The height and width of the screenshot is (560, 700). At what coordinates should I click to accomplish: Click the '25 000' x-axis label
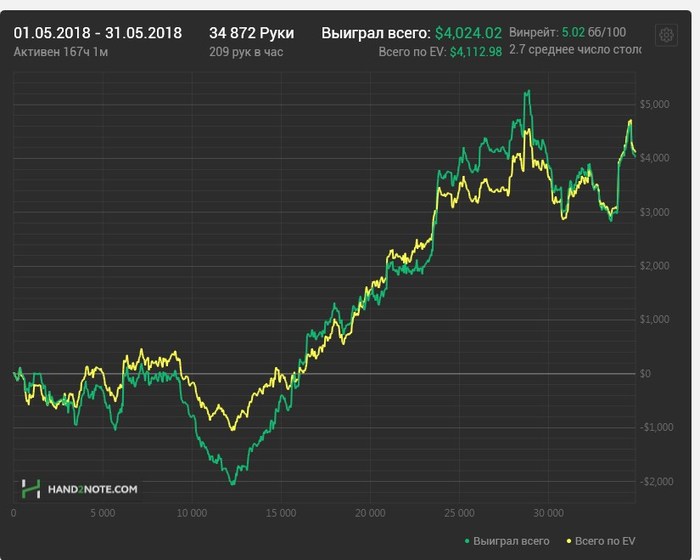pos(459,513)
